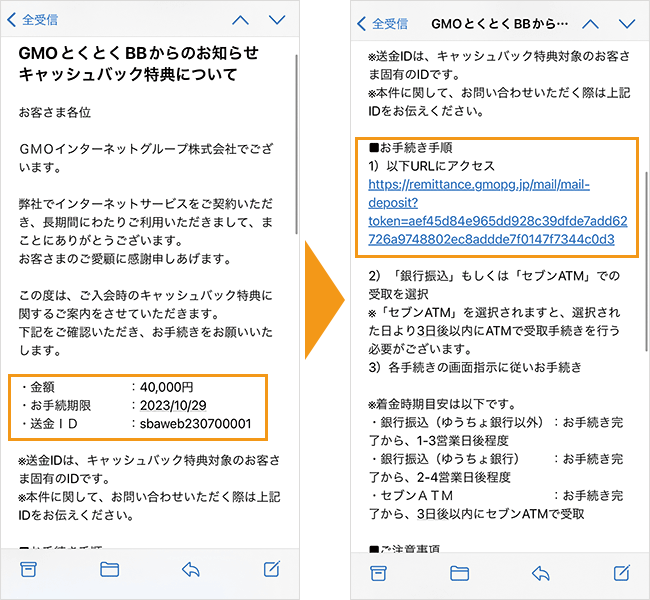Archive the message in right phone
The height and width of the screenshot is (600, 650).
pos(378,573)
